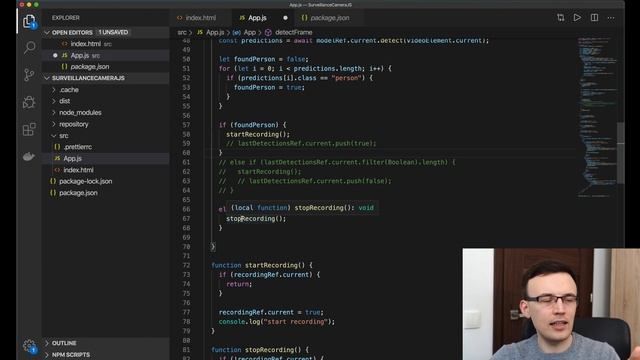Screen dimensions: 640x360
Task: Click the foundPerson = true statement
Action: click(269, 87)
